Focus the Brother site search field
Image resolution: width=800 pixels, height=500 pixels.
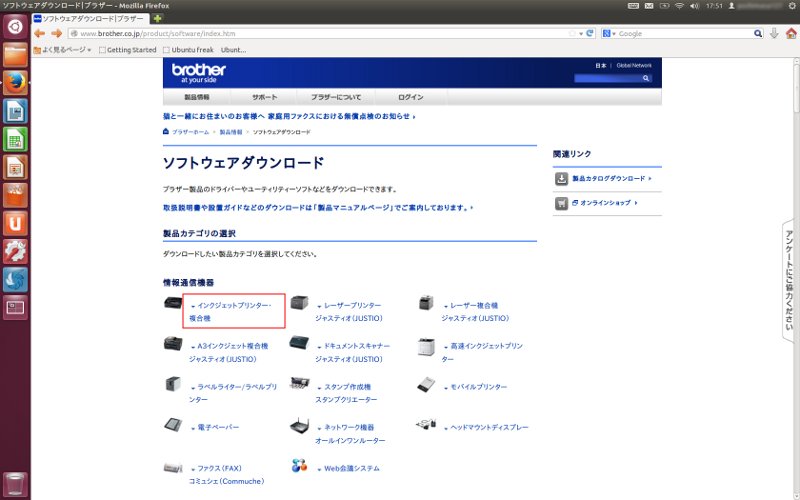608,78
